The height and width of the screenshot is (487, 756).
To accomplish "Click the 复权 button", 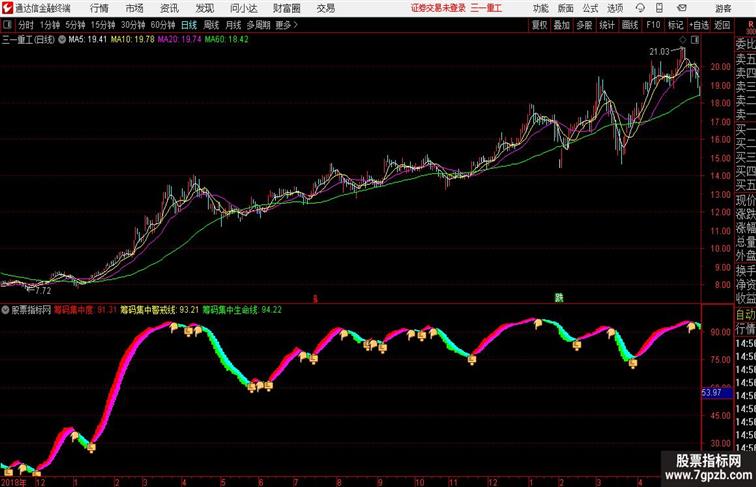I will pos(540,25).
